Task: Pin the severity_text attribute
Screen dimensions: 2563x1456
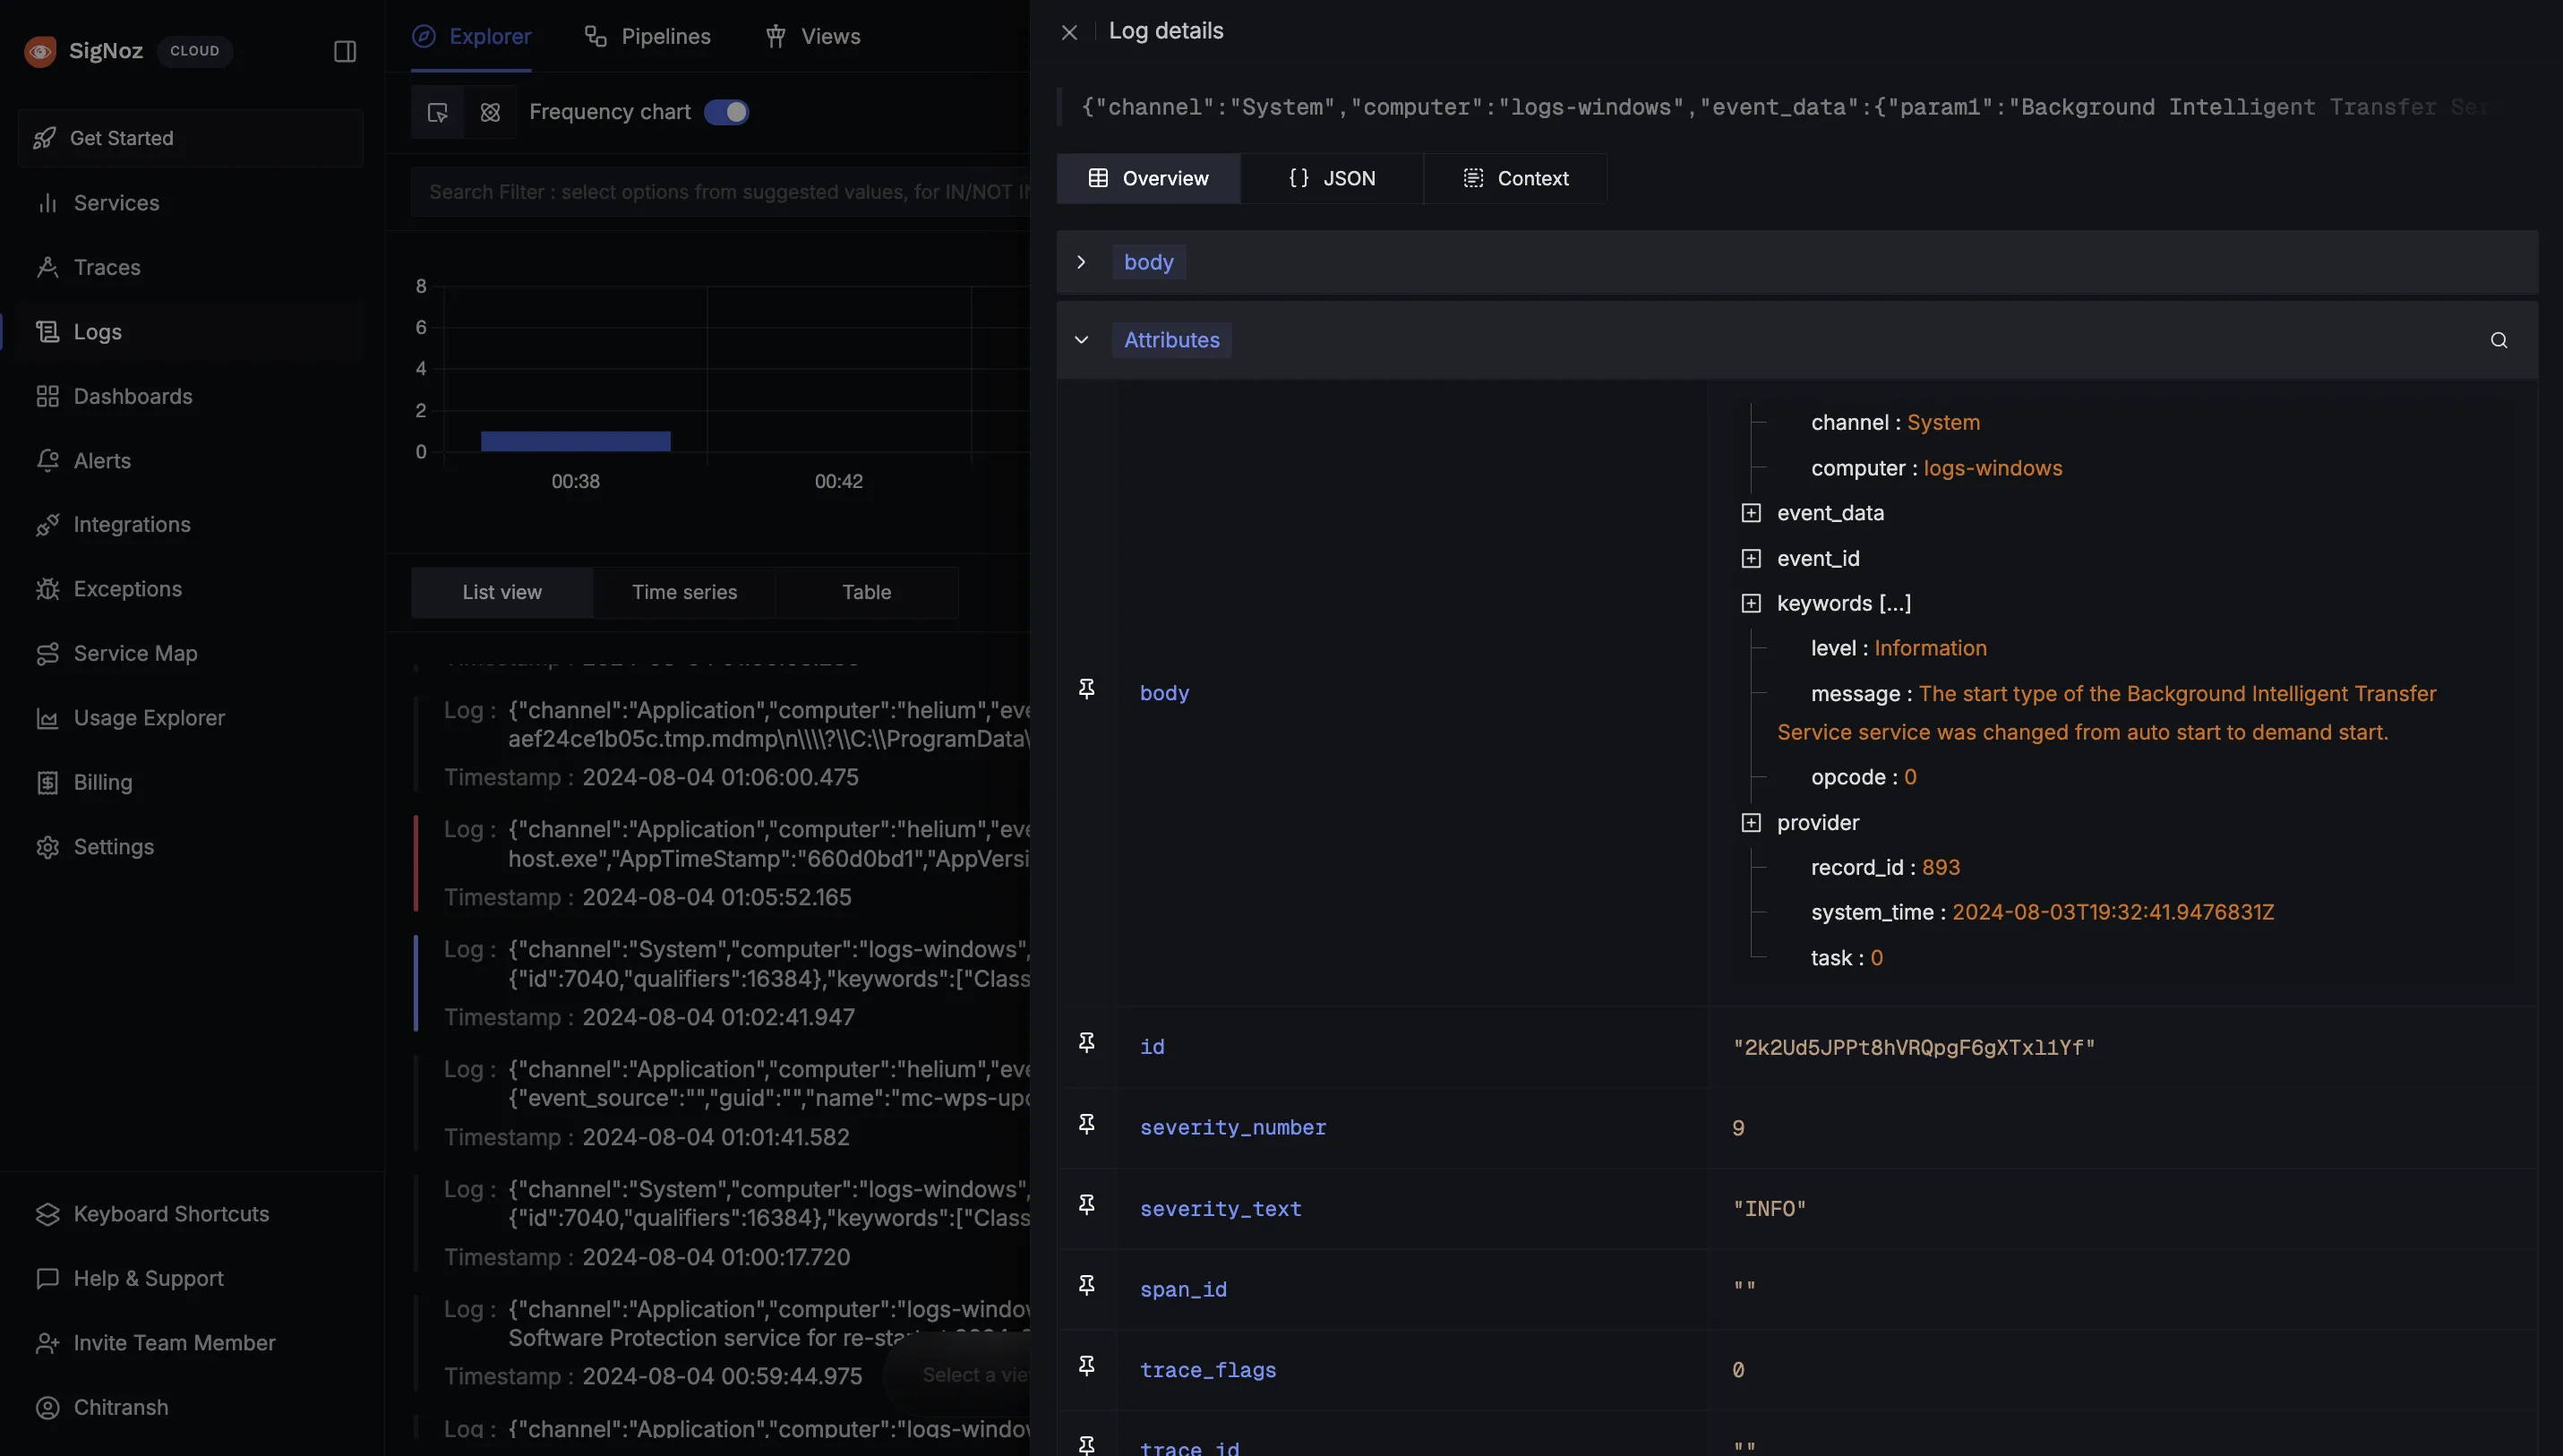Action: pos(1086,1204)
